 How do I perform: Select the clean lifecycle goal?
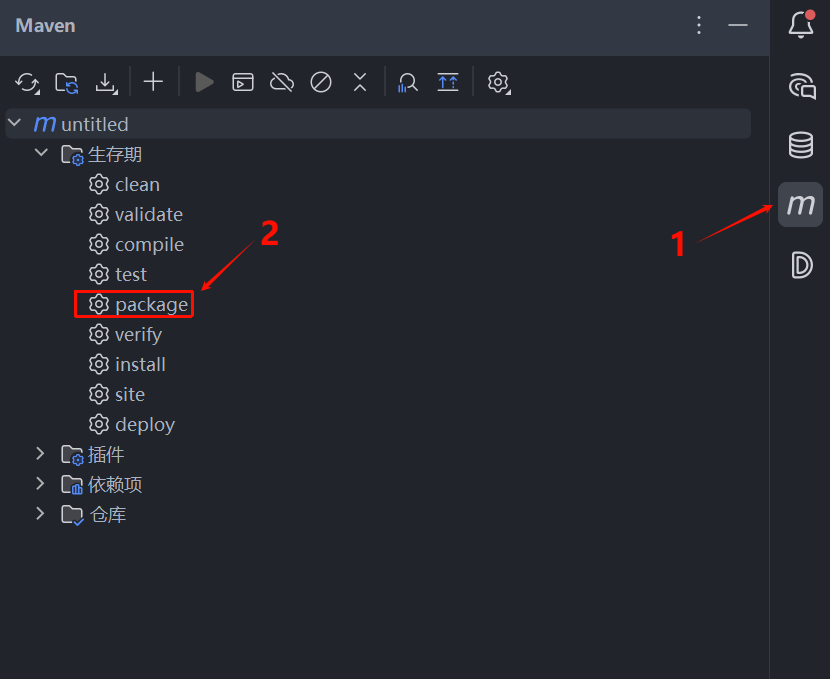pos(137,184)
